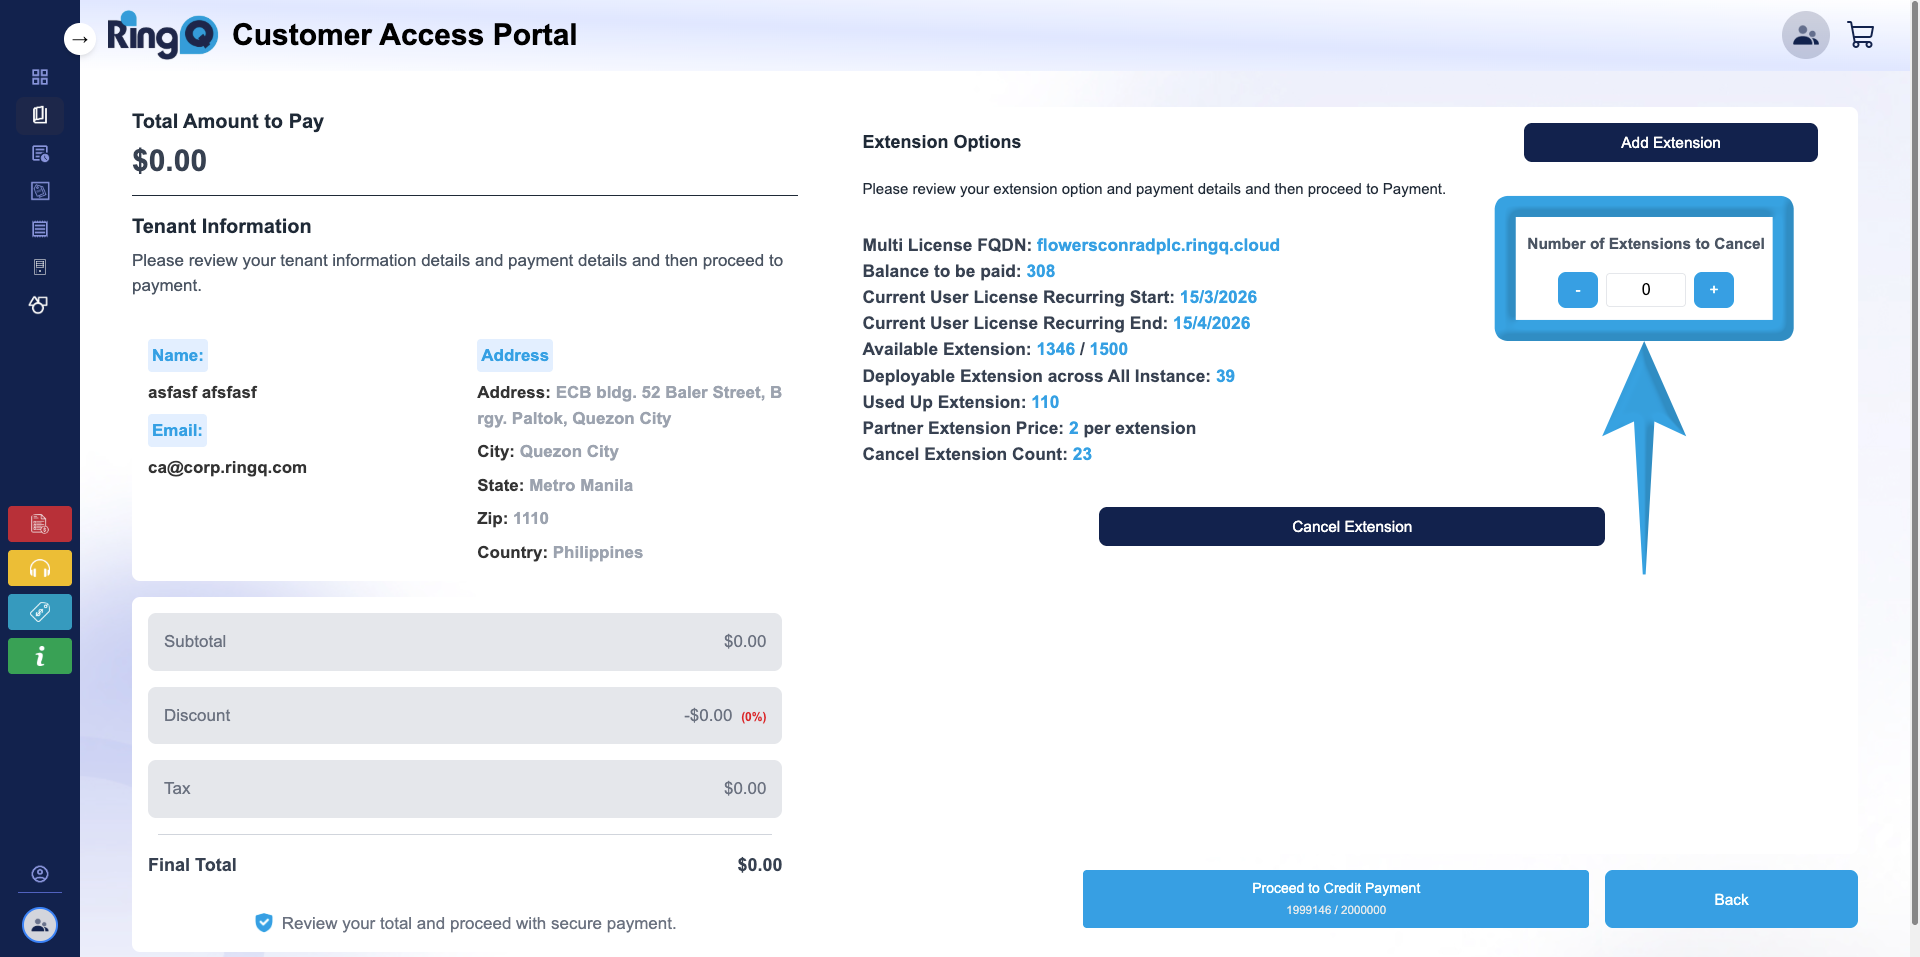Viewport: 1920px width, 957px height.
Task: Click the circular avatar at sidebar bottom
Action: [x=40, y=925]
